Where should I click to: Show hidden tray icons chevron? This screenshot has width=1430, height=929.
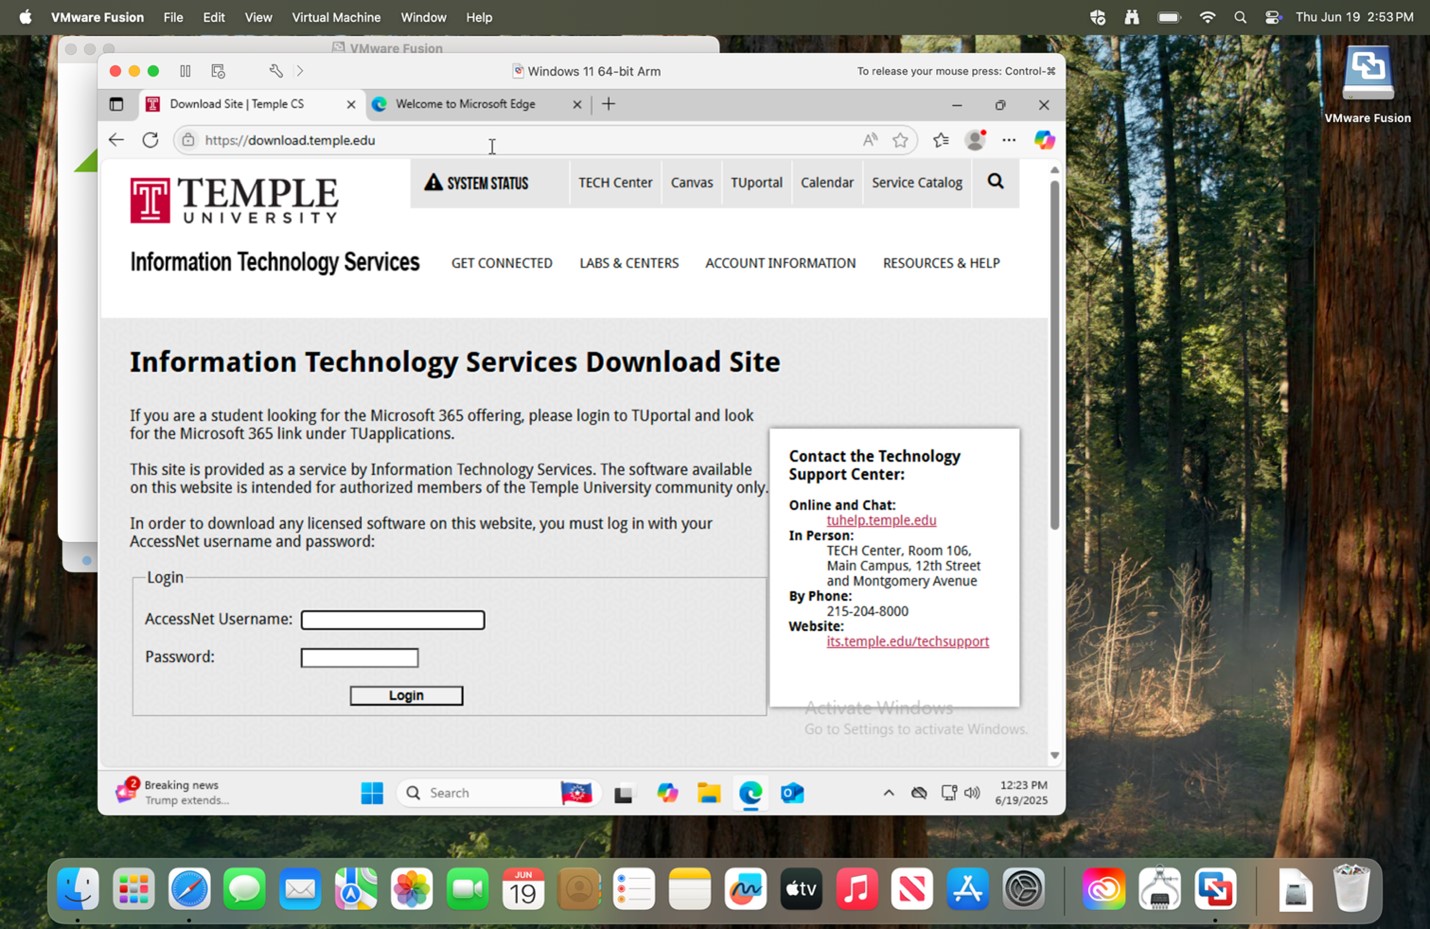click(888, 793)
